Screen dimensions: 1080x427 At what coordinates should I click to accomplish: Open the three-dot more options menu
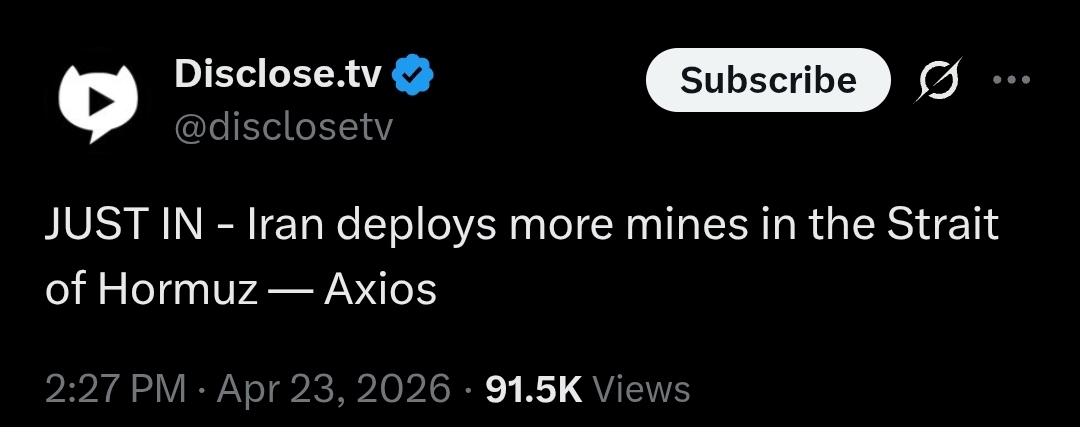1011,80
